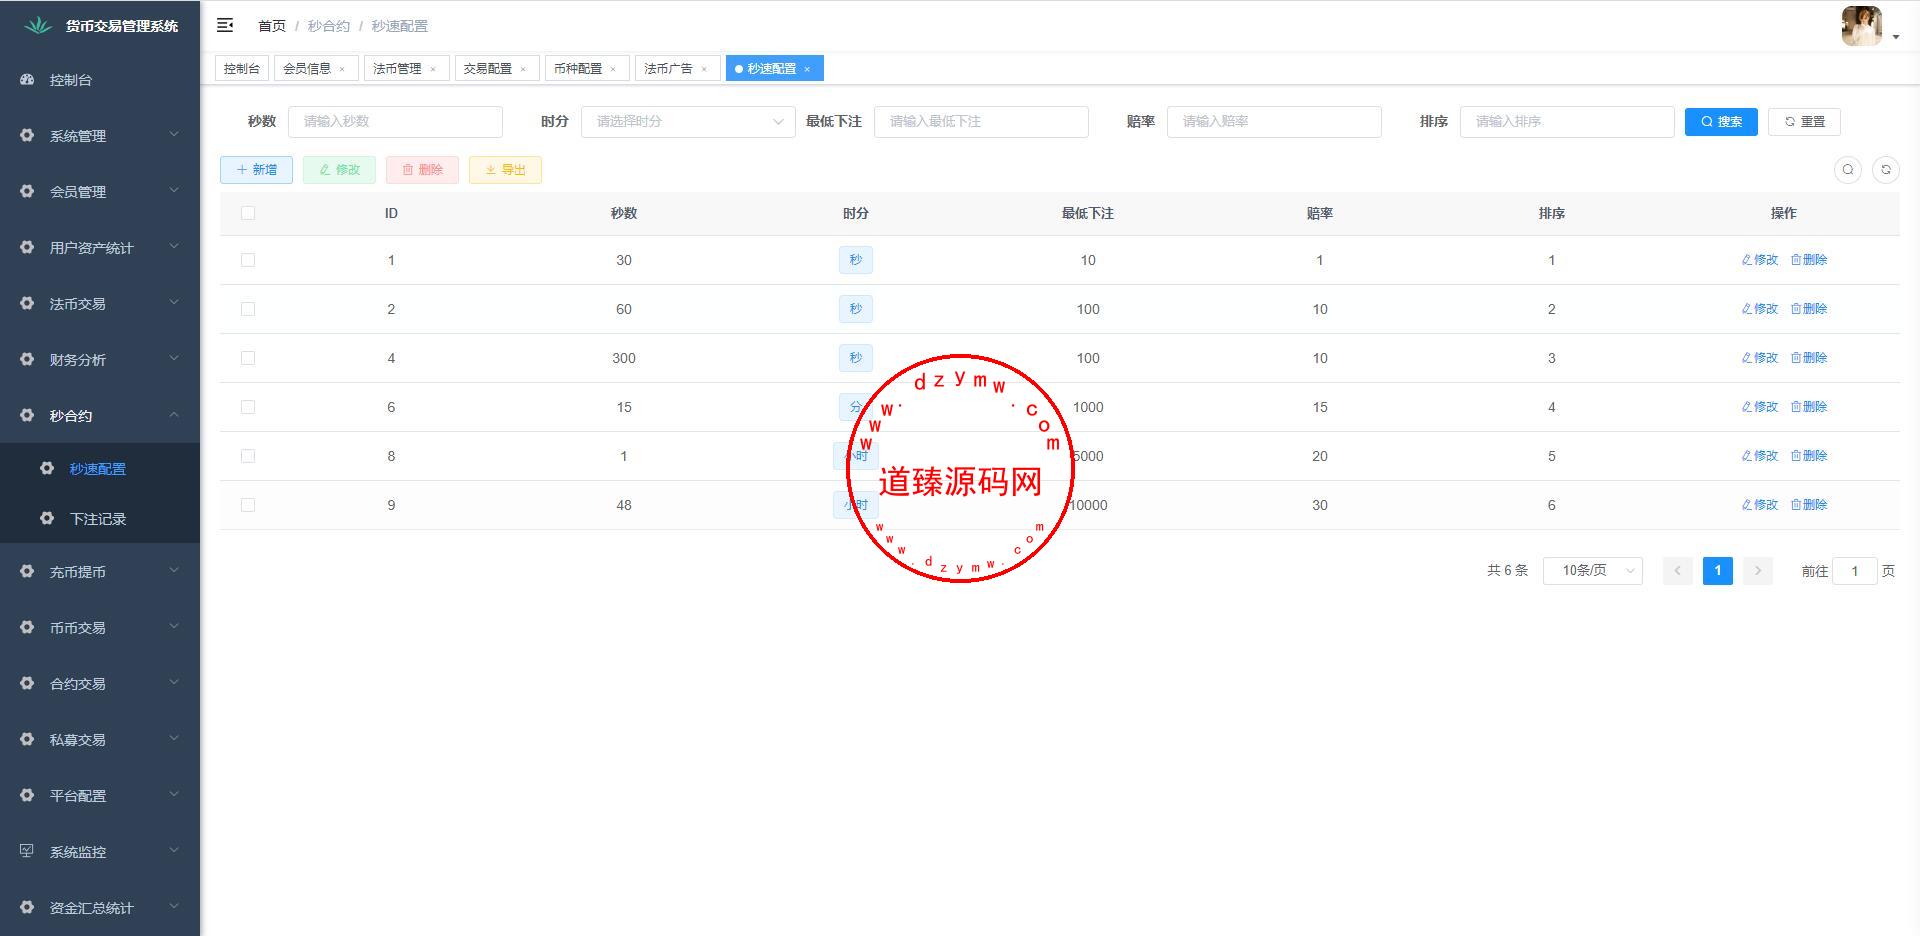Select all rows with the header checkbox
Screen dimensions: 1920x936
248,213
